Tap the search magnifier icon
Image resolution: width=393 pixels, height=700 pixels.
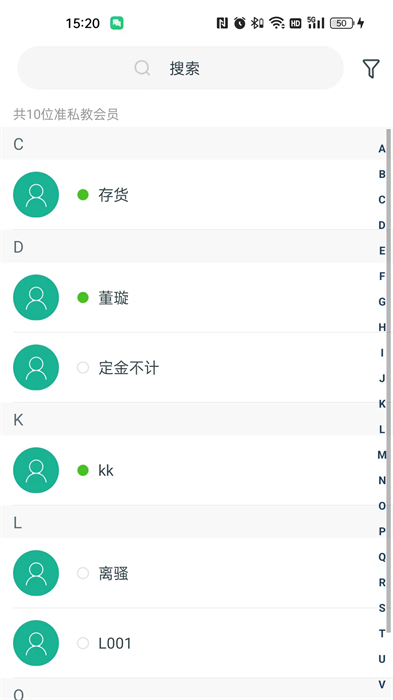pyautogui.click(x=142, y=68)
